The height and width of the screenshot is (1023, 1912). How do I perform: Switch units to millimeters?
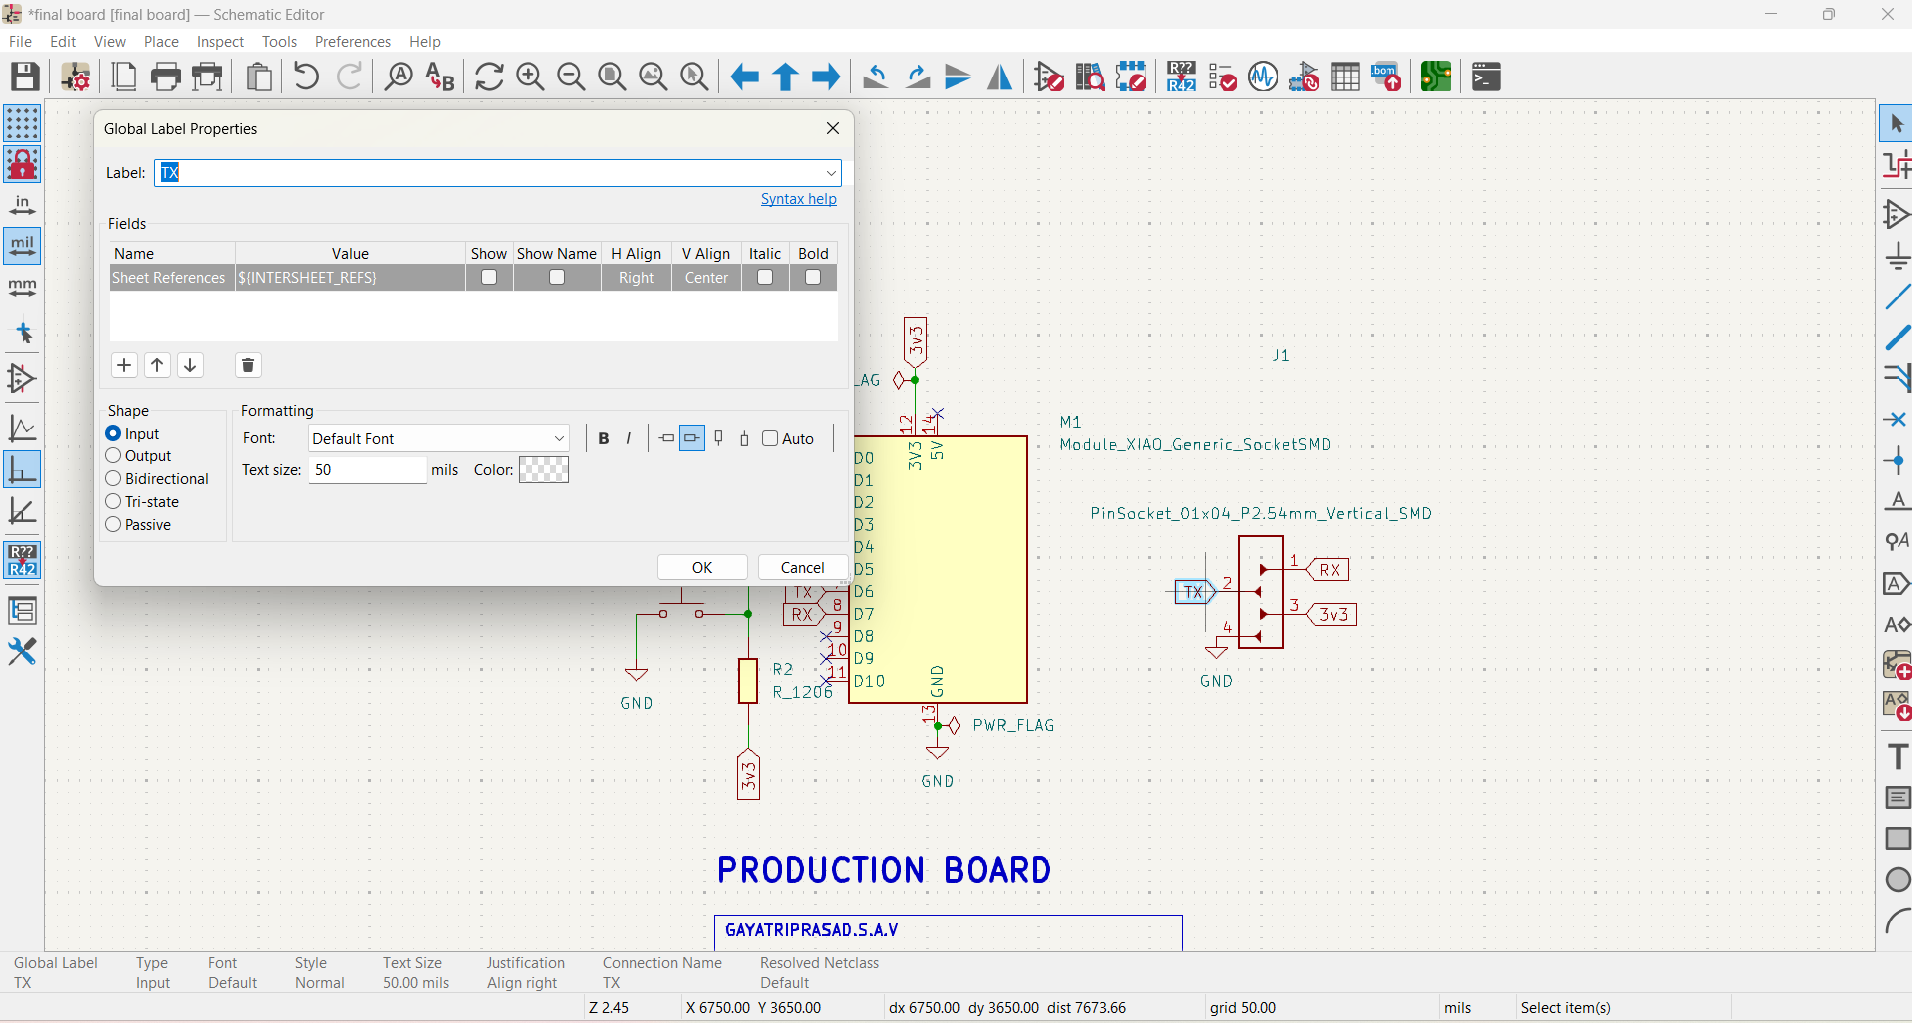tap(22, 288)
